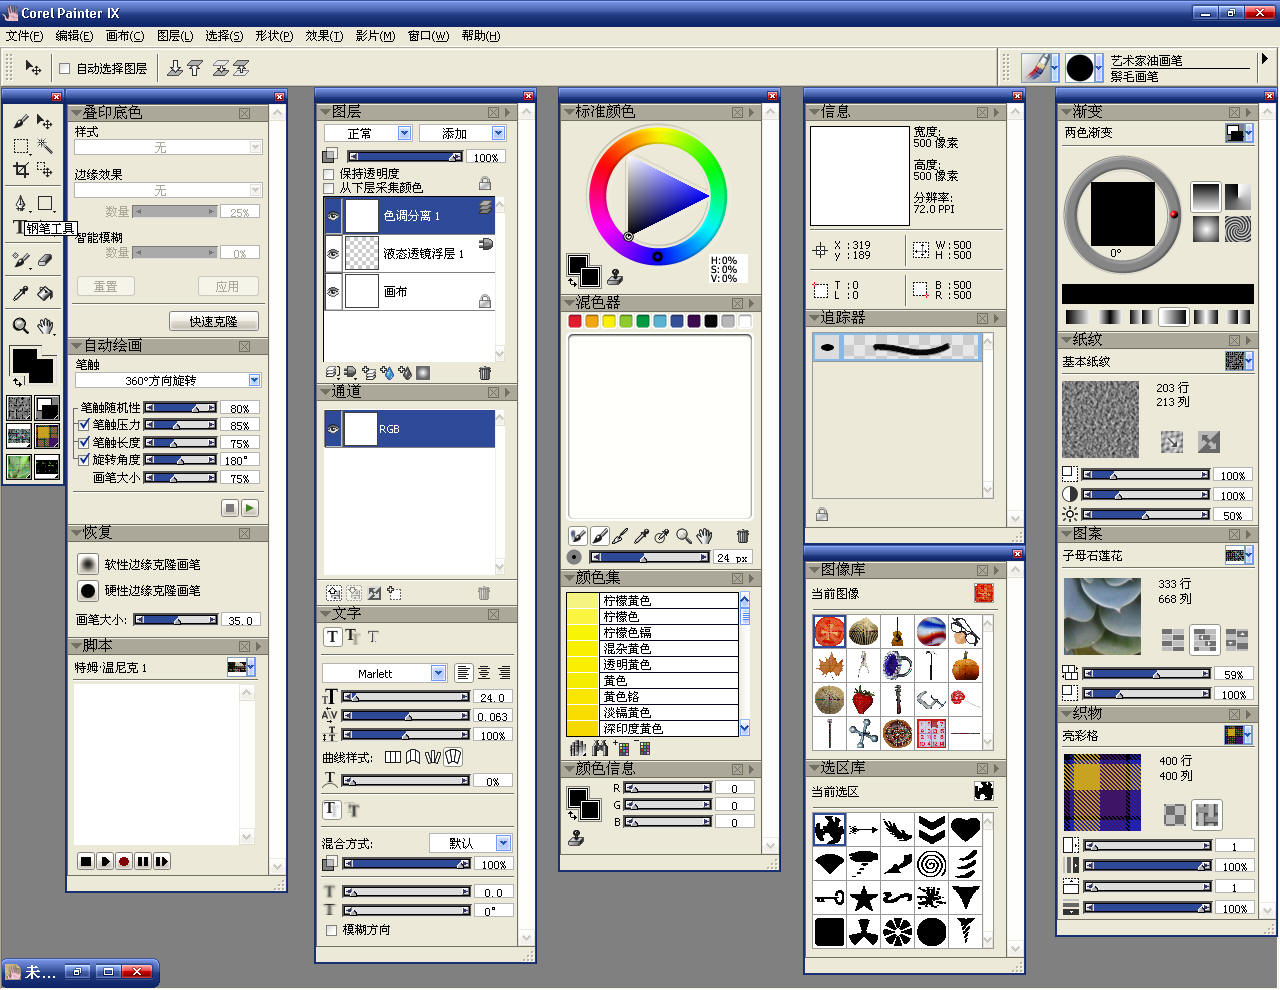Open the 画布(C) menu

pyautogui.click(x=125, y=36)
